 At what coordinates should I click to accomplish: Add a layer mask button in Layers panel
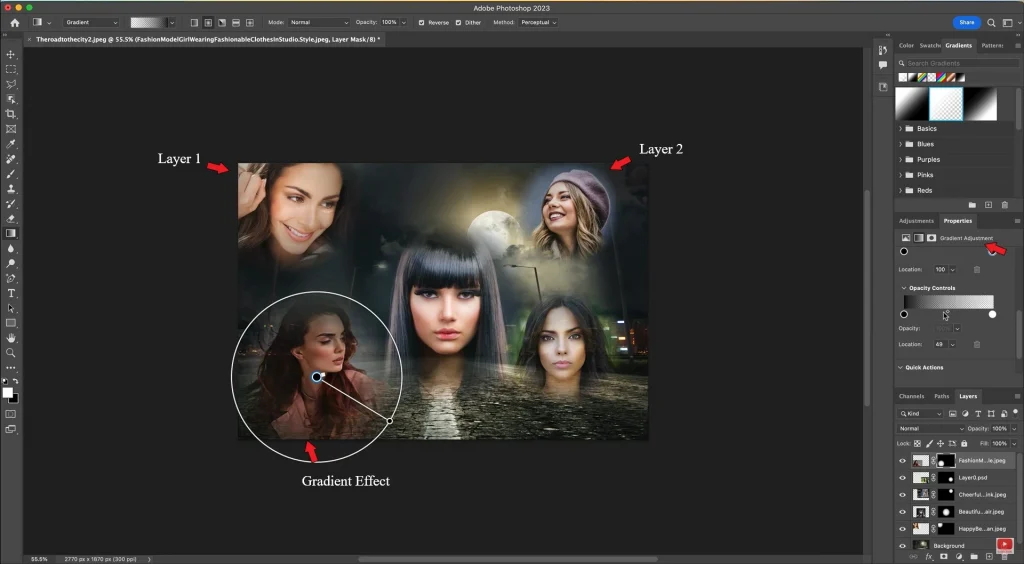[944, 557]
